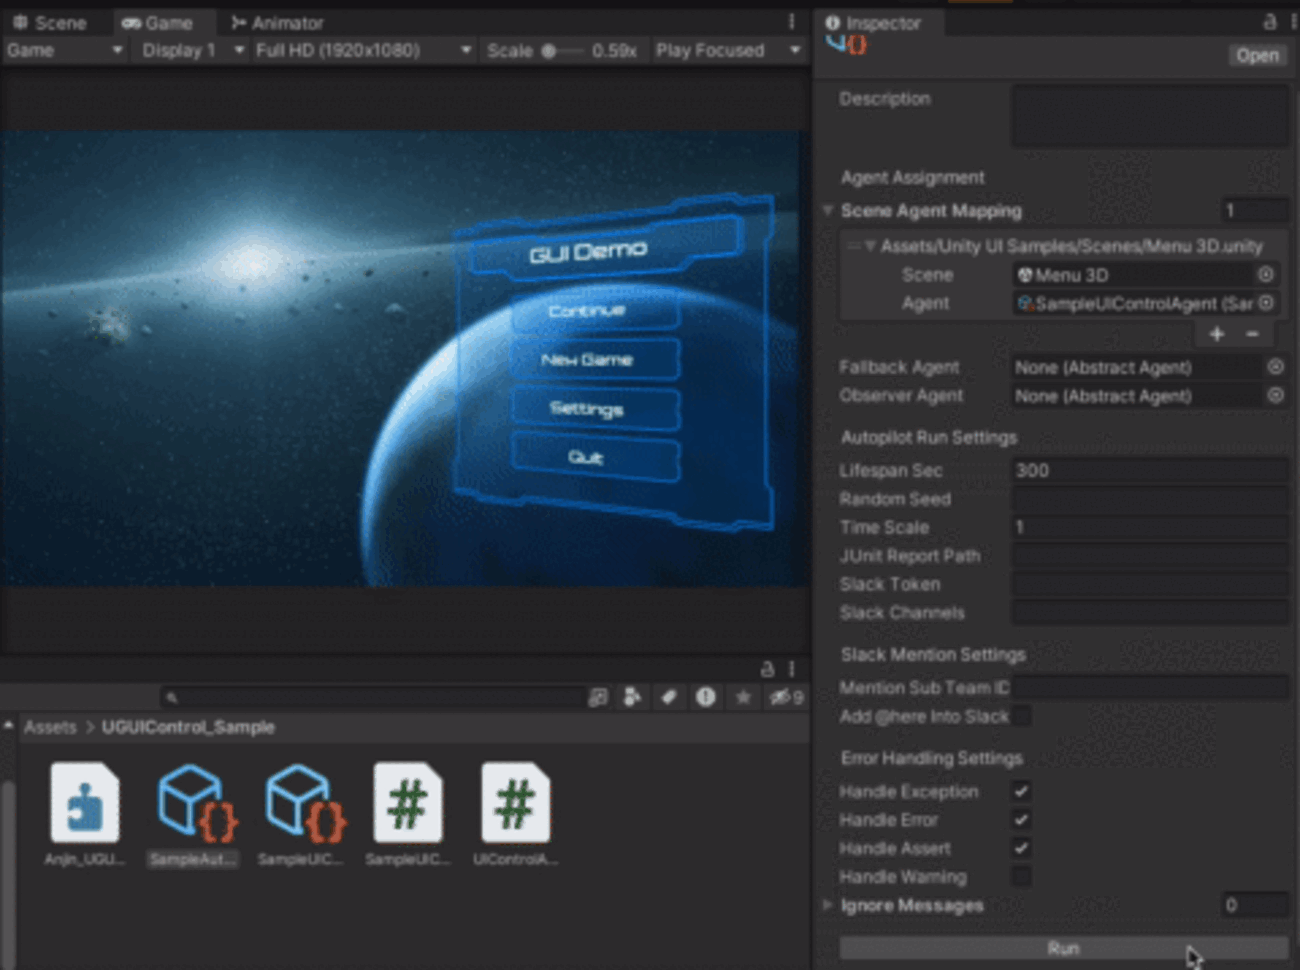Viewport: 1300px width, 970px height.
Task: Enable the Handle Warning checkbox
Action: click(x=1020, y=877)
